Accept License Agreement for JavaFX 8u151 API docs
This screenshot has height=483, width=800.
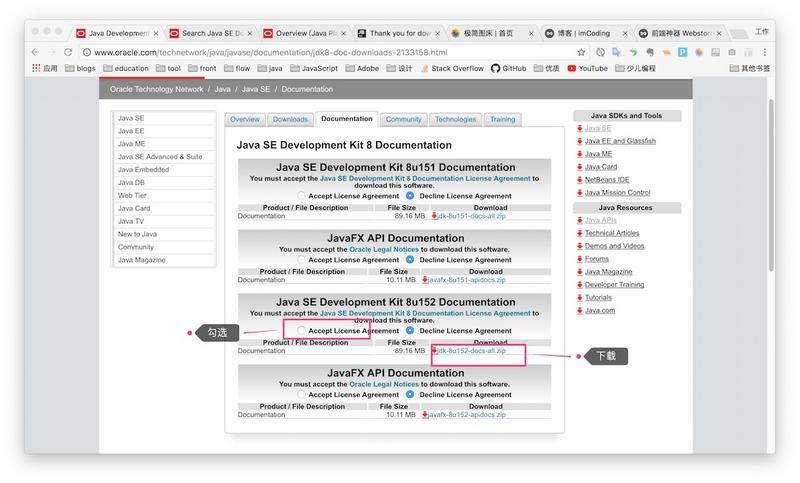pos(301,260)
